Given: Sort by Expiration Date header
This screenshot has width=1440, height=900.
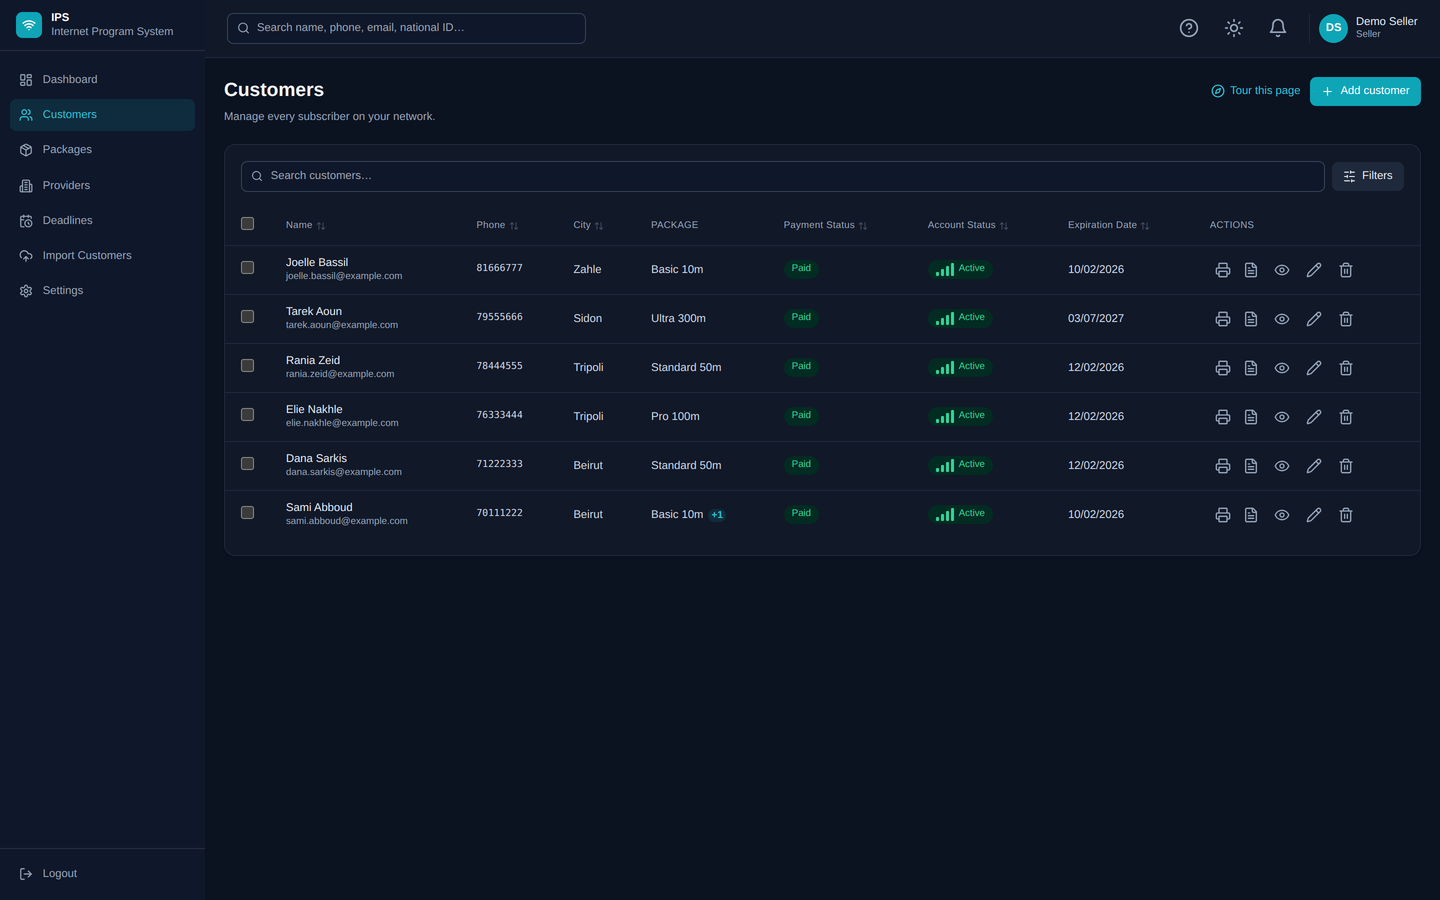Looking at the screenshot, I should point(1108,225).
